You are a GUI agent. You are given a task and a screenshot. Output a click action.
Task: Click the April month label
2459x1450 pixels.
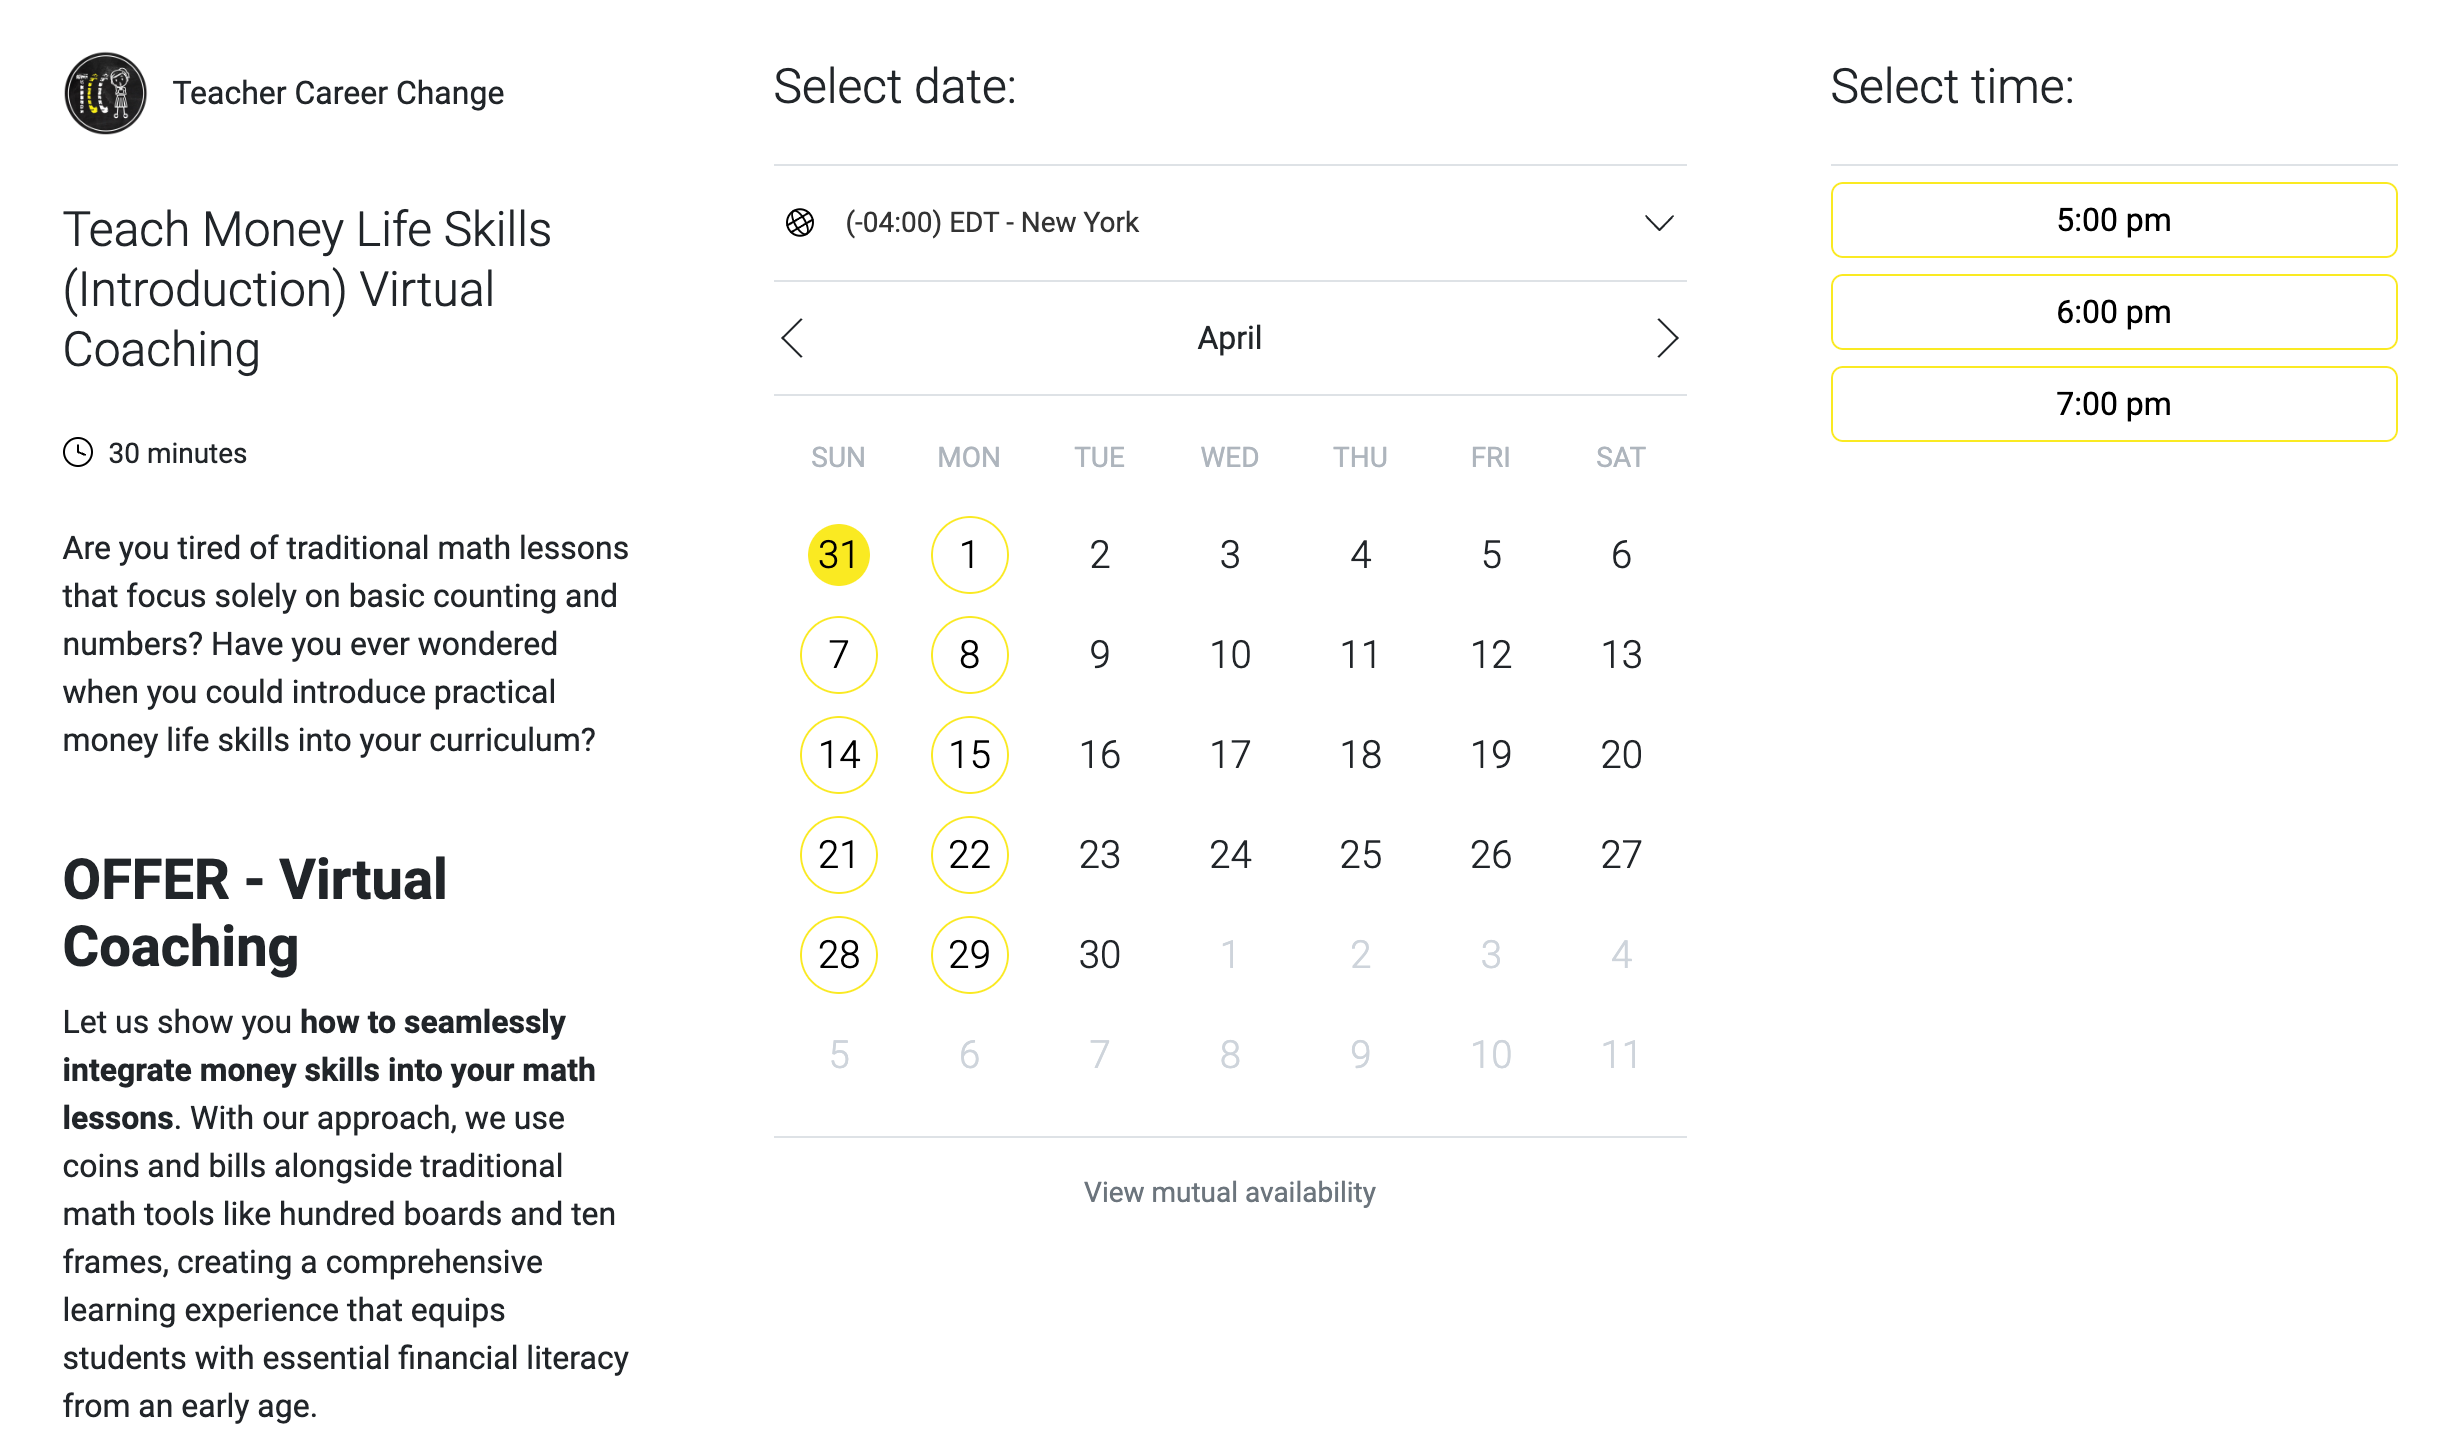click(1229, 338)
